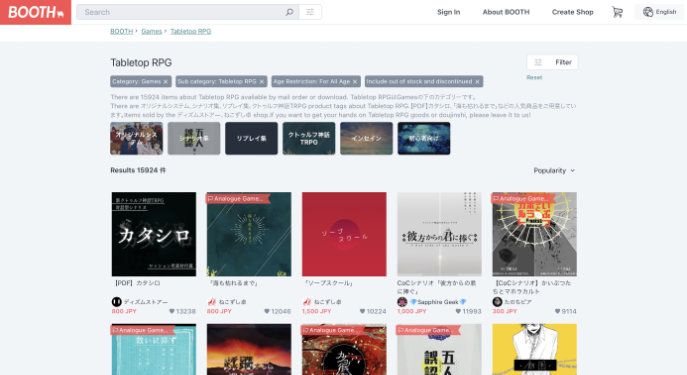Open About BOOTH page
The image size is (687, 375).
pyautogui.click(x=506, y=12)
